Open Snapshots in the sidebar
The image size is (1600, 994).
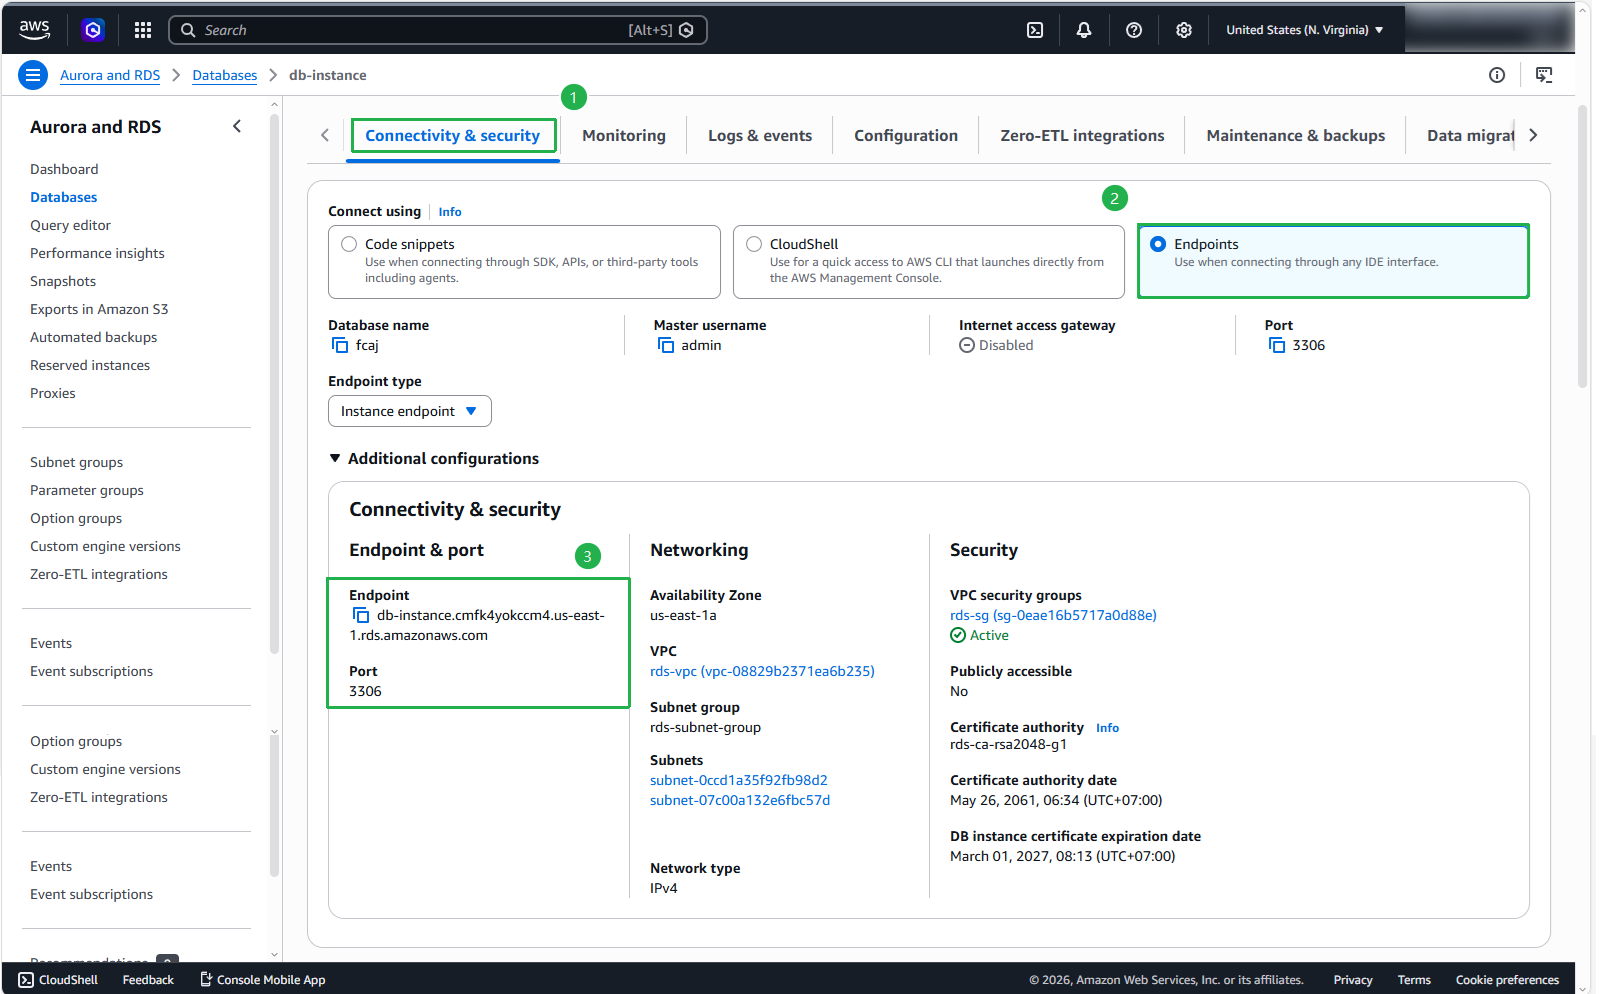click(63, 281)
